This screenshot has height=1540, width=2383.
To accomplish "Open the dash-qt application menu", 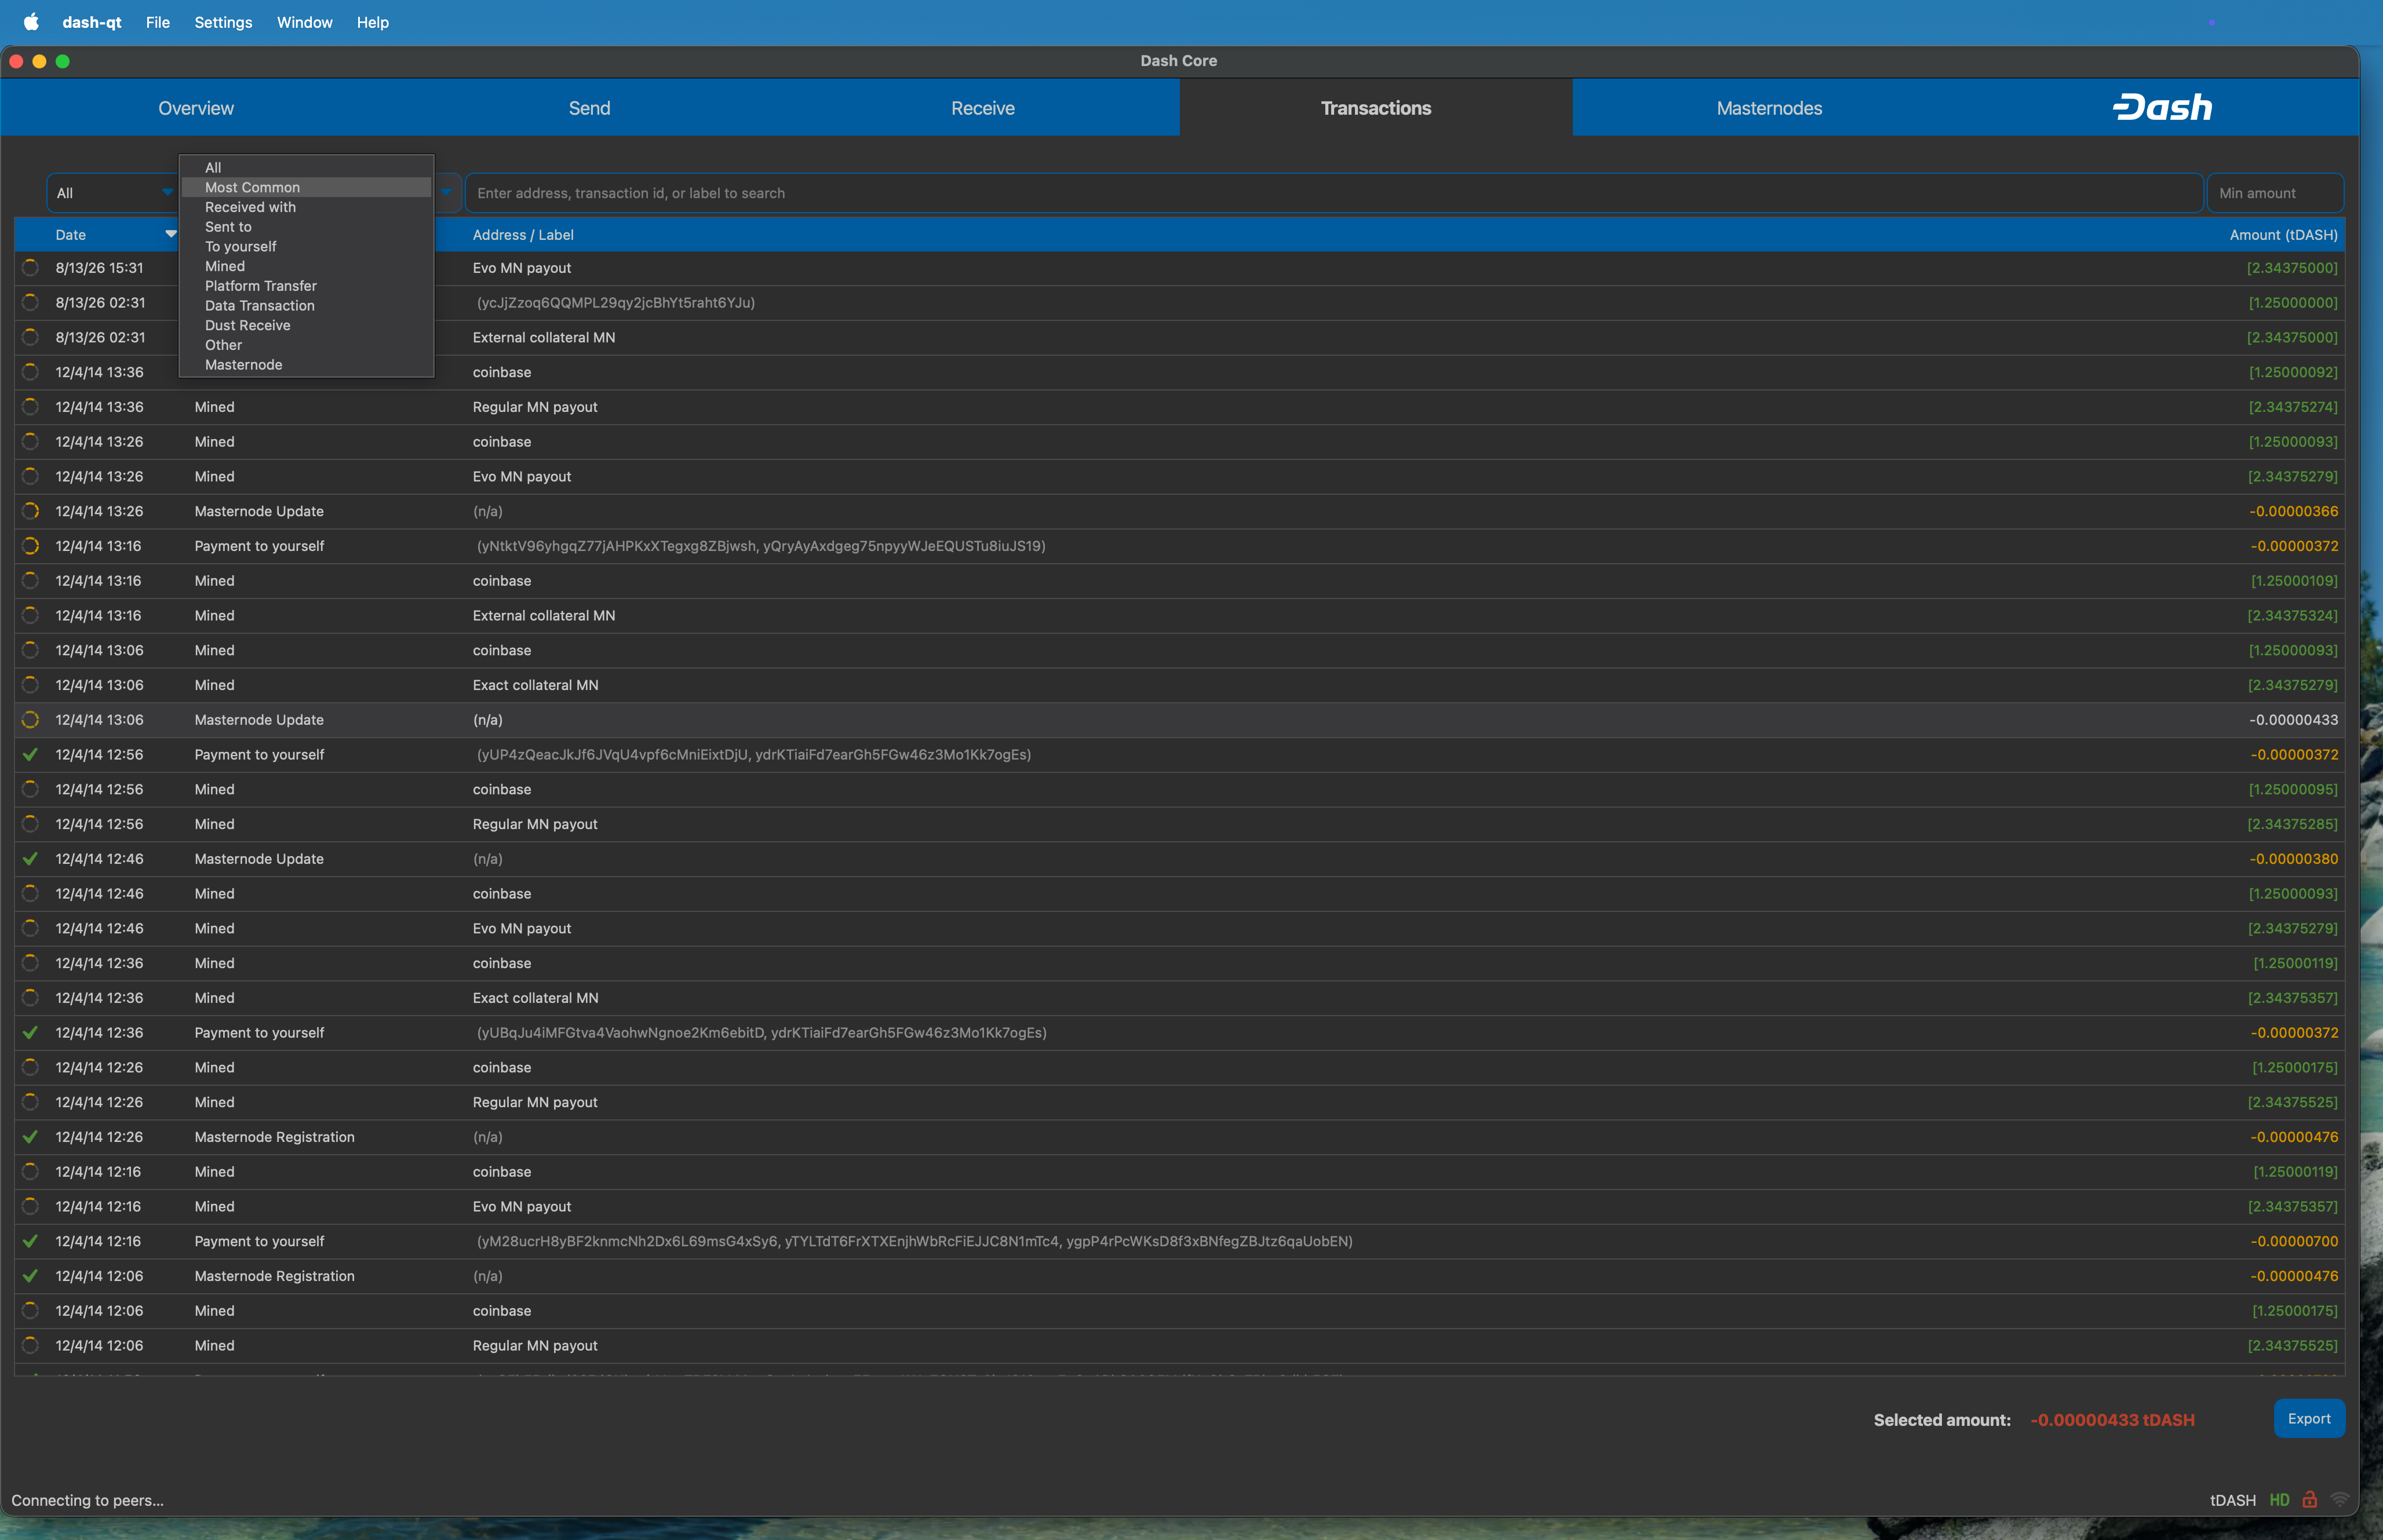I will pyautogui.click(x=92, y=22).
